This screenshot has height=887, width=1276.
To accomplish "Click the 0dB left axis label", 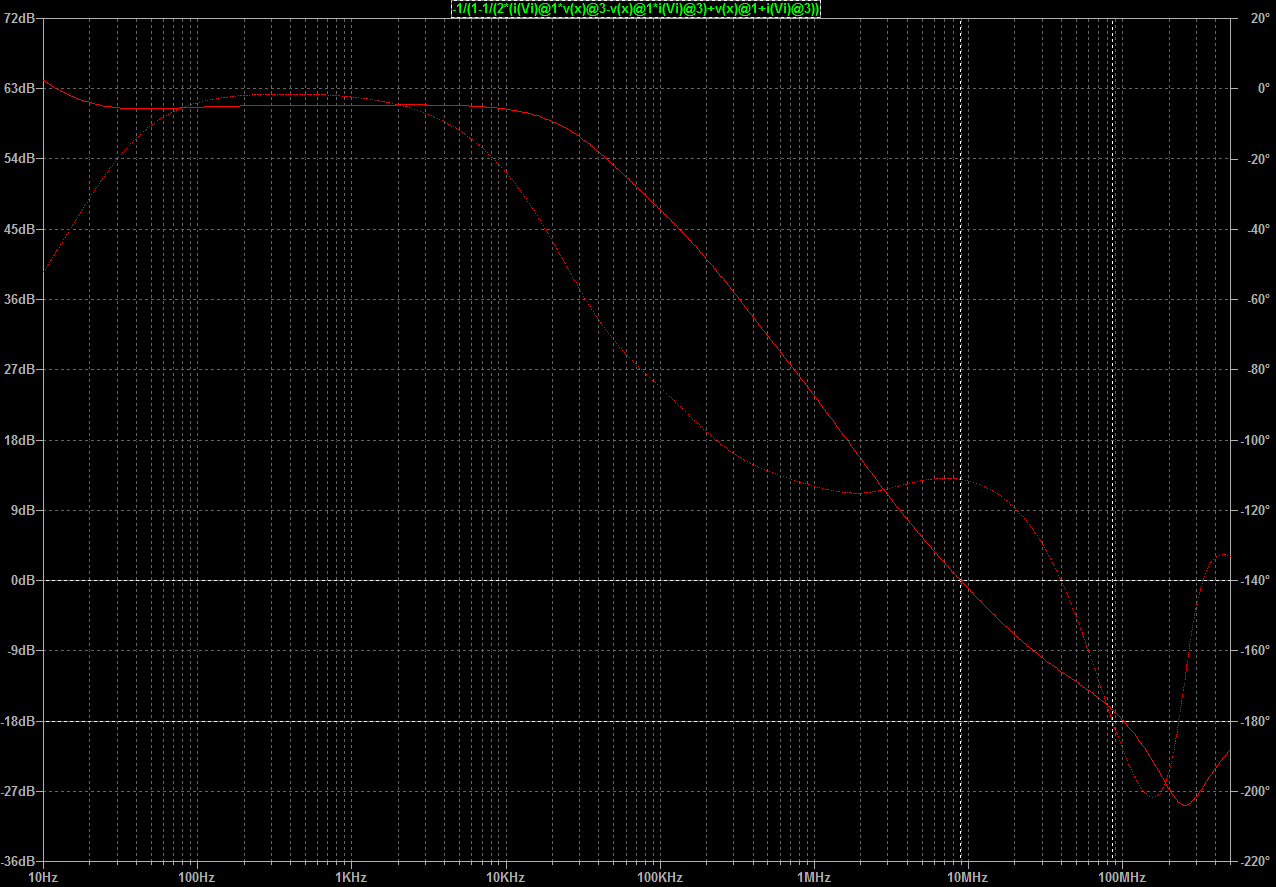I will [22, 580].
